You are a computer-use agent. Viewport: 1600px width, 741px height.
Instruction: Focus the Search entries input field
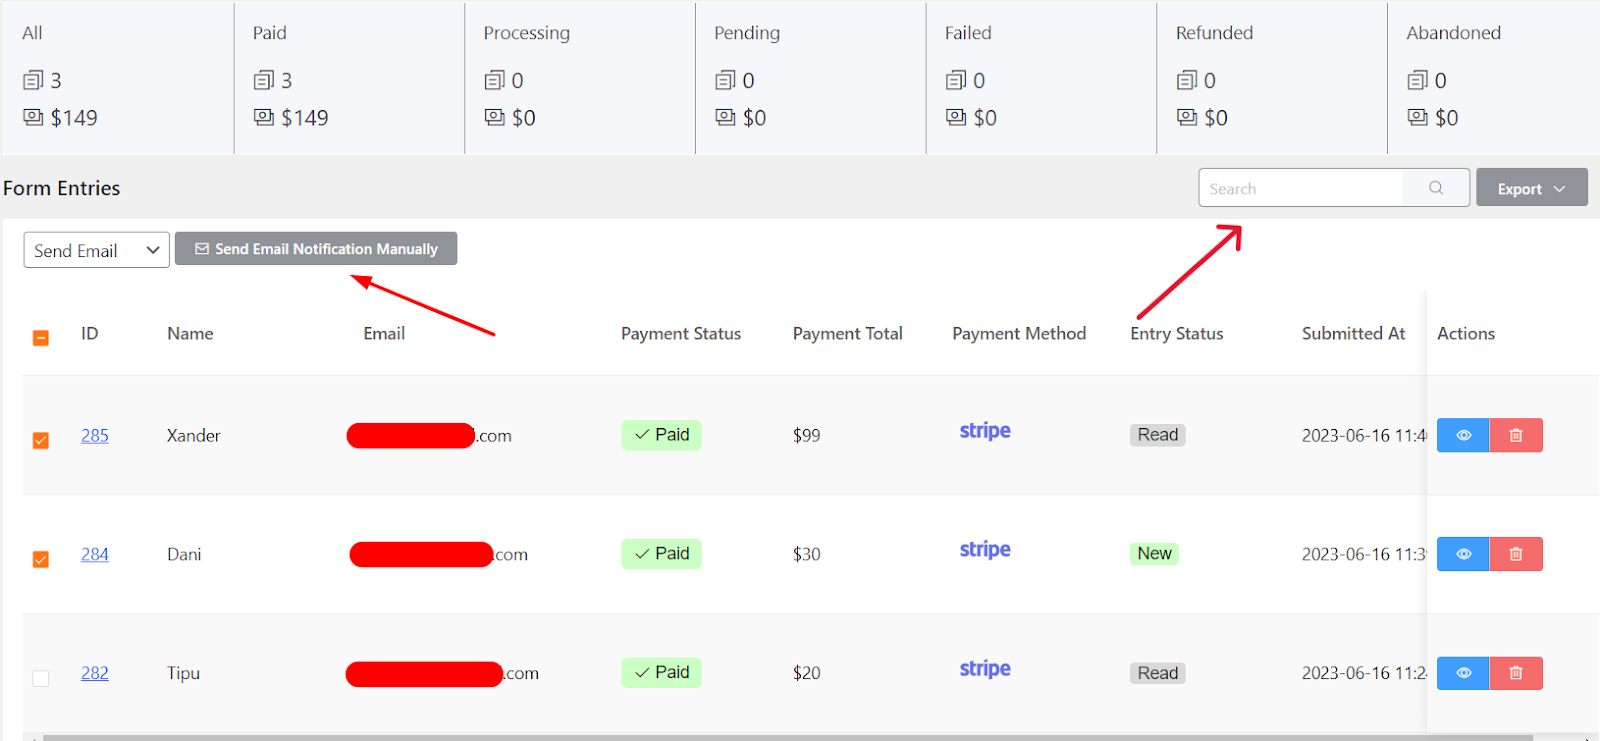(x=1301, y=188)
